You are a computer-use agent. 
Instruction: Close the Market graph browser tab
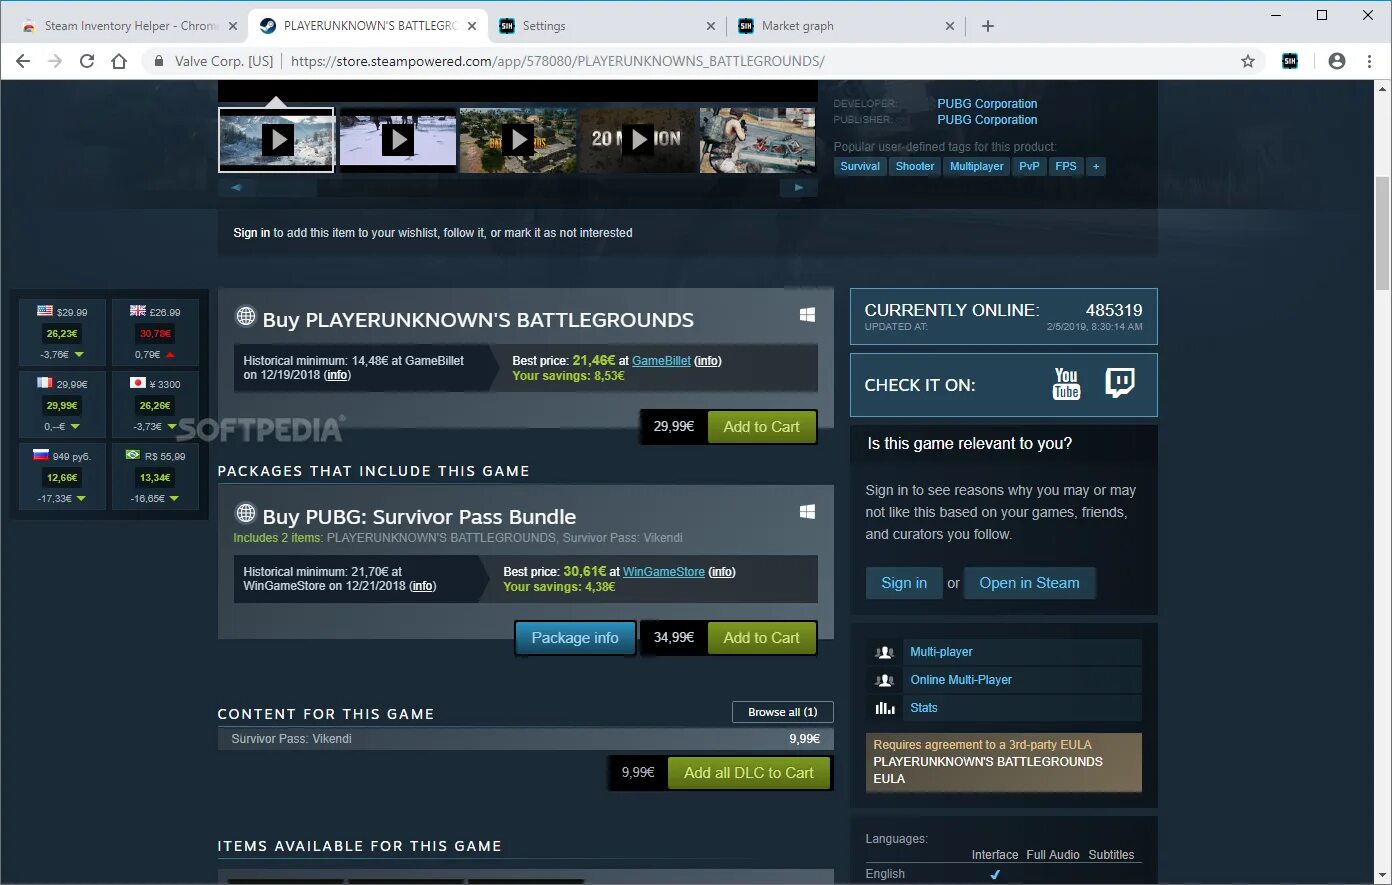click(x=950, y=26)
